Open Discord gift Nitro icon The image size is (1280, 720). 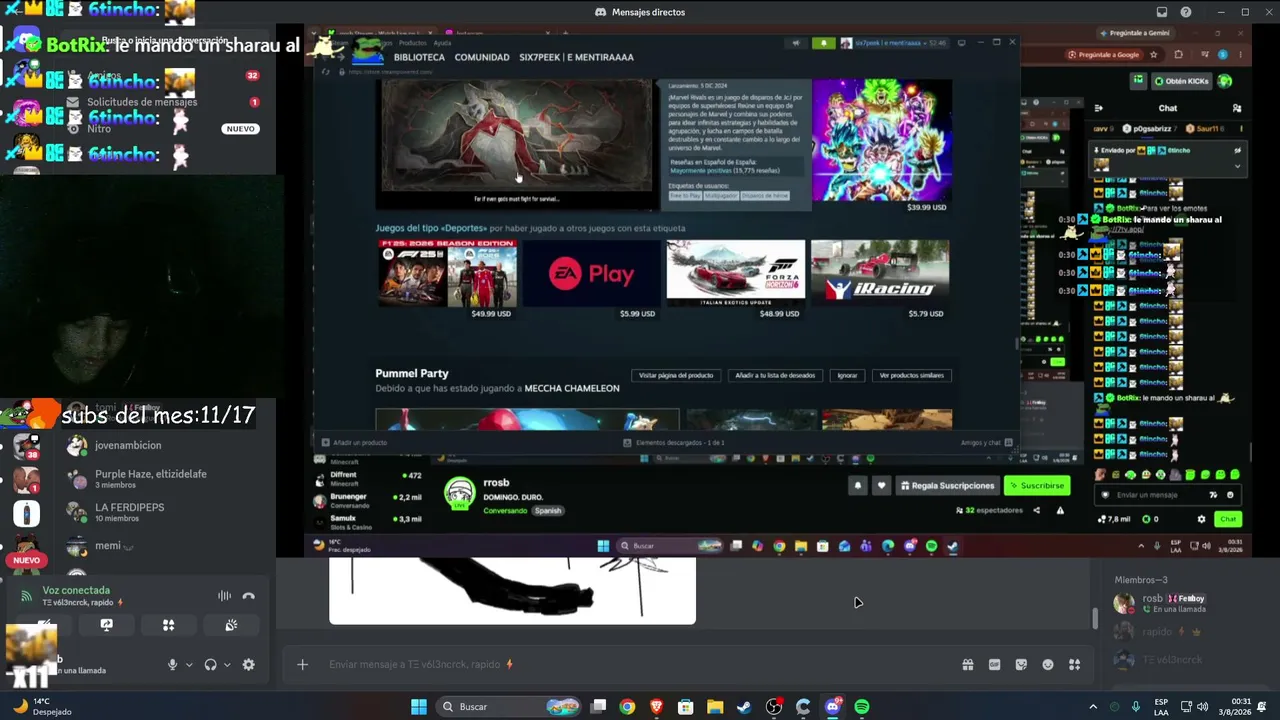pyautogui.click(x=968, y=664)
